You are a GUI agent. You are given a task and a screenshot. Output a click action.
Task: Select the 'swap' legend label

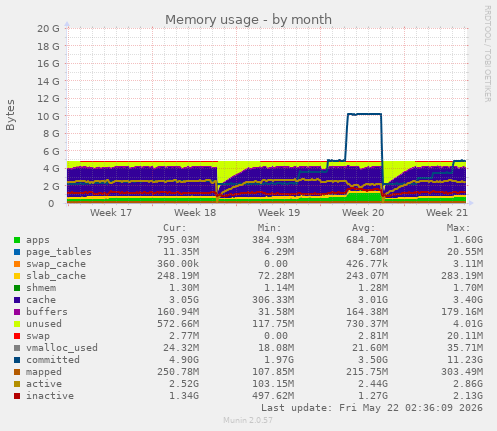[38, 336]
